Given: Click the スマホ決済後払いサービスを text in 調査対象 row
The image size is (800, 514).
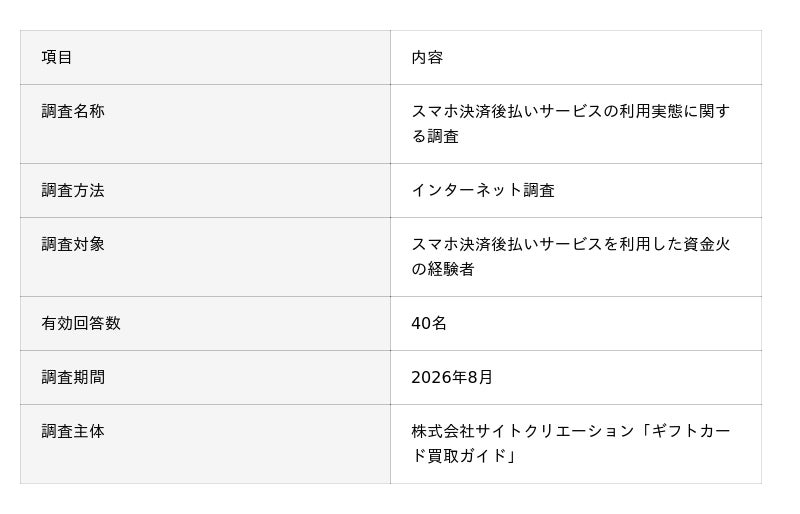Looking at the screenshot, I should tap(515, 244).
